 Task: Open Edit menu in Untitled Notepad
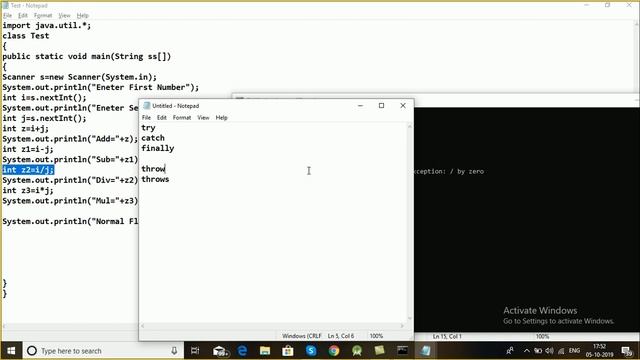coord(162,118)
